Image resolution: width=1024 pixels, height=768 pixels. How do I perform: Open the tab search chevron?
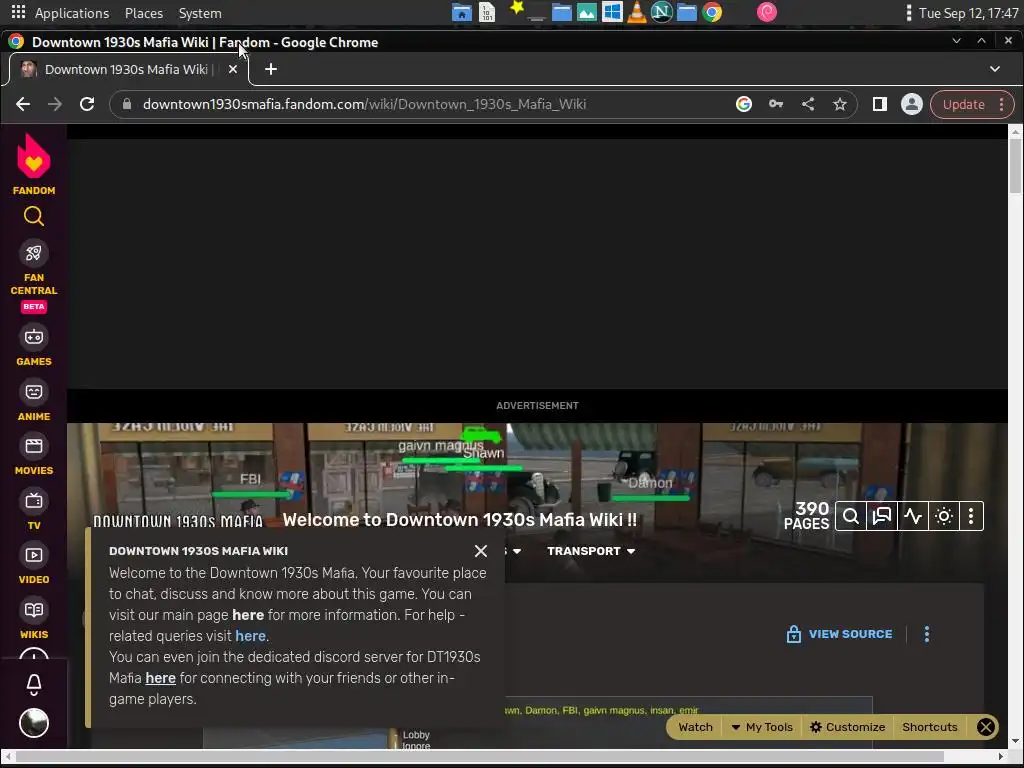(995, 69)
